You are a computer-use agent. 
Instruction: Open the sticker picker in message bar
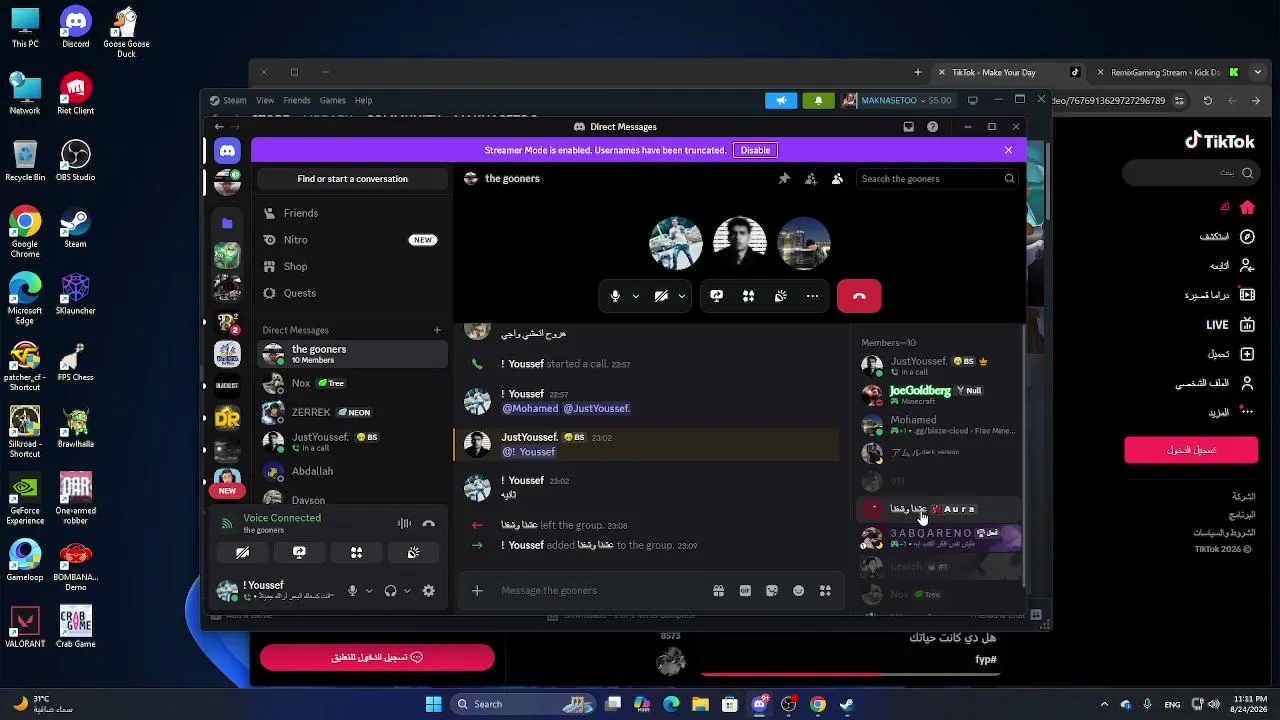tap(772, 591)
